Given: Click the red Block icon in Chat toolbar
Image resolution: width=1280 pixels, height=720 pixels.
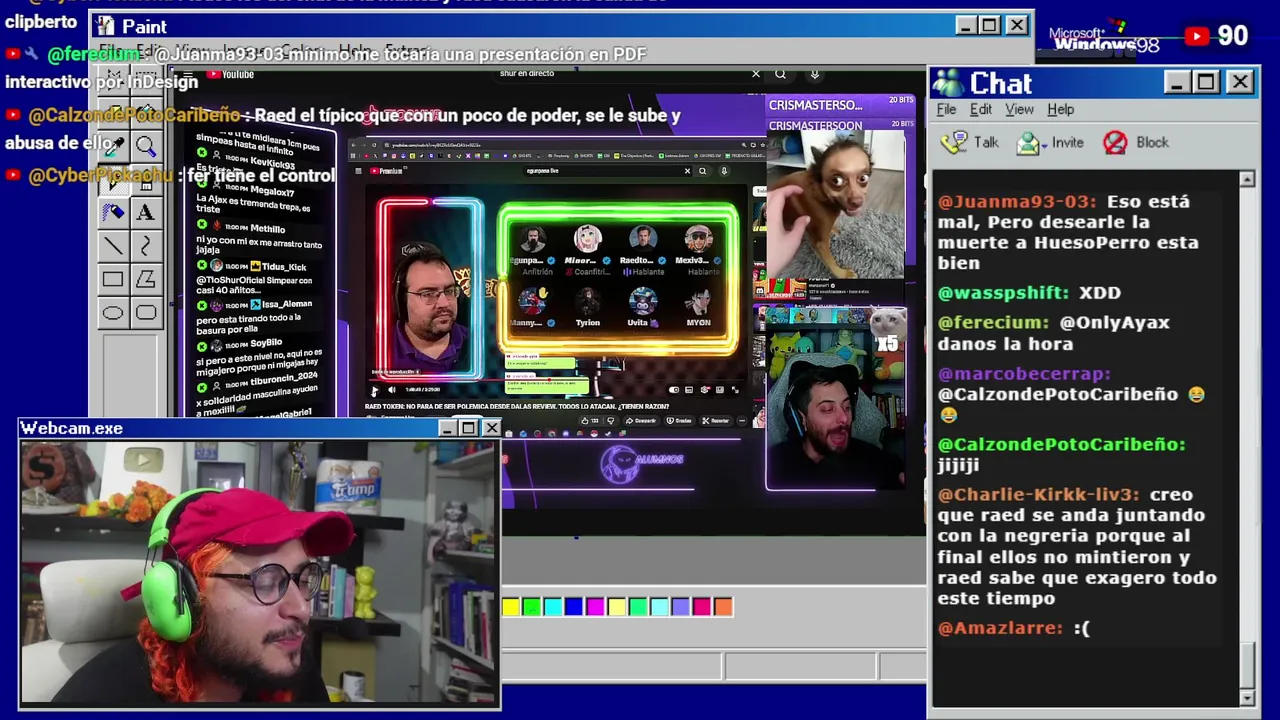Looking at the screenshot, I should (1115, 143).
